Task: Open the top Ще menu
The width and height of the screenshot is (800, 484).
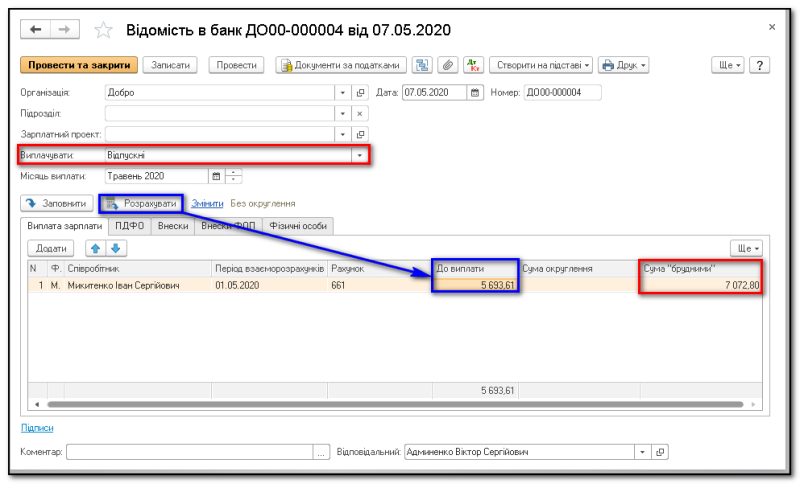Action: click(728, 65)
